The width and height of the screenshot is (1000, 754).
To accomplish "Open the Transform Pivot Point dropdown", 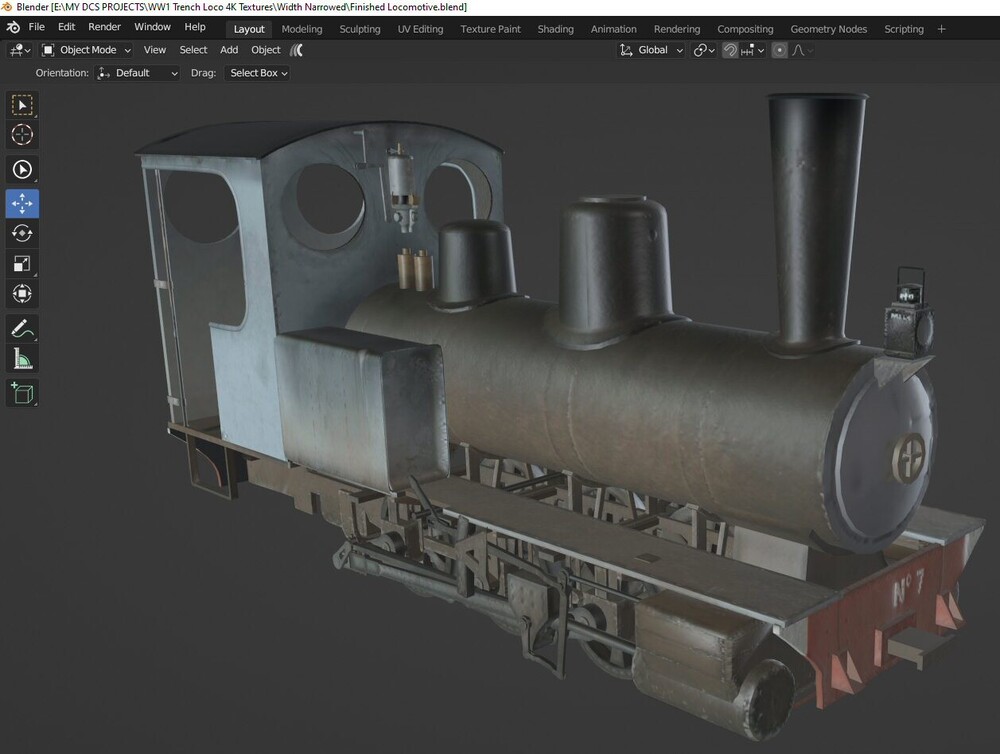I will (704, 50).
